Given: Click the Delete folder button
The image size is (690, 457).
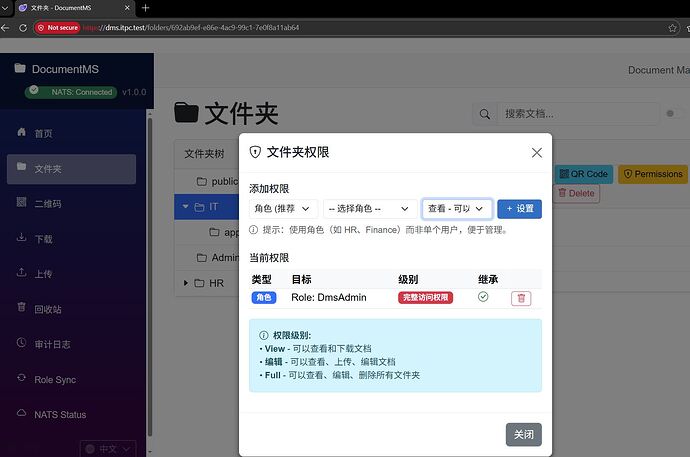Looking at the screenshot, I should pyautogui.click(x=576, y=193).
